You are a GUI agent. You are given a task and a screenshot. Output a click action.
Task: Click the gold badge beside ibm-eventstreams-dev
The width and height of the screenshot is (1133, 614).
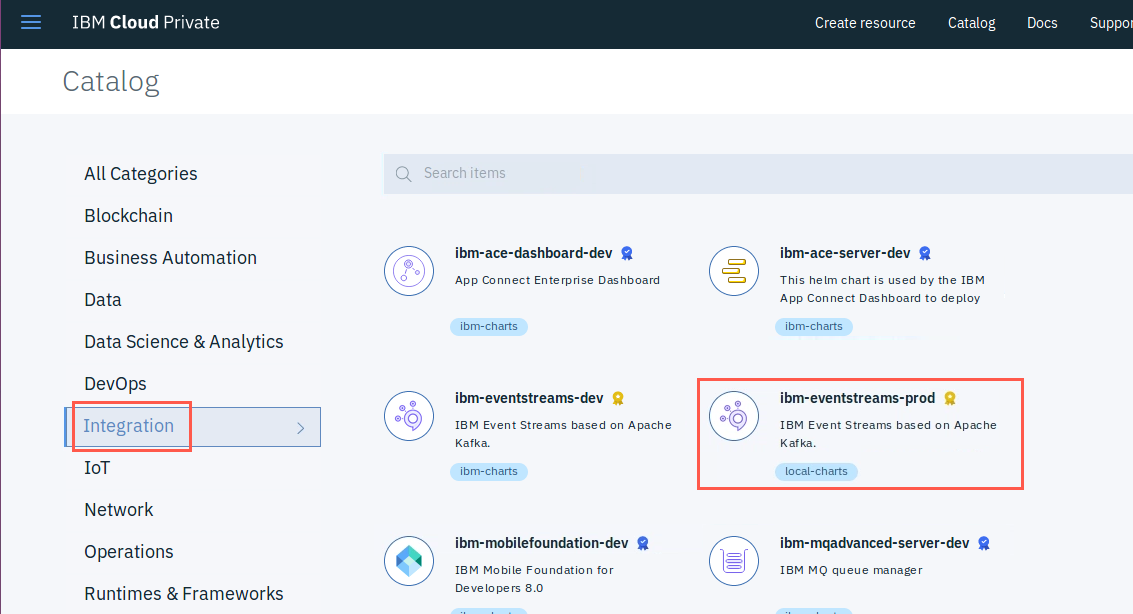click(618, 398)
